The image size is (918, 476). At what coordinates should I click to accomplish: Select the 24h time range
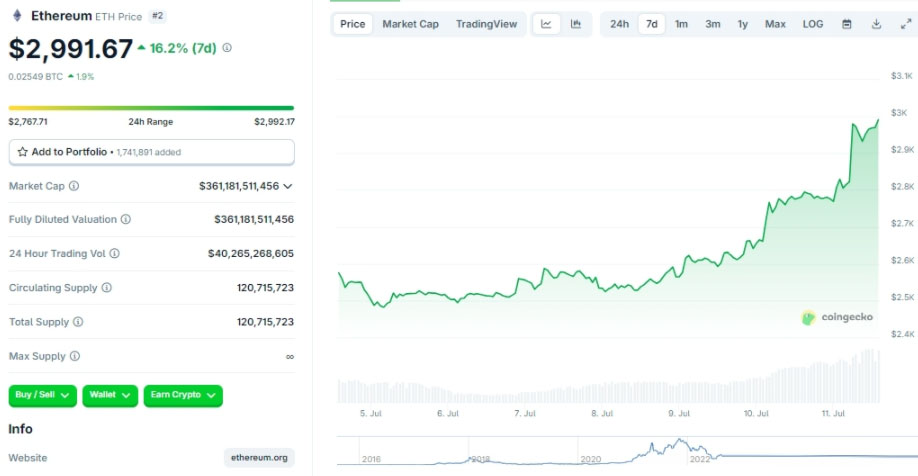[620, 24]
